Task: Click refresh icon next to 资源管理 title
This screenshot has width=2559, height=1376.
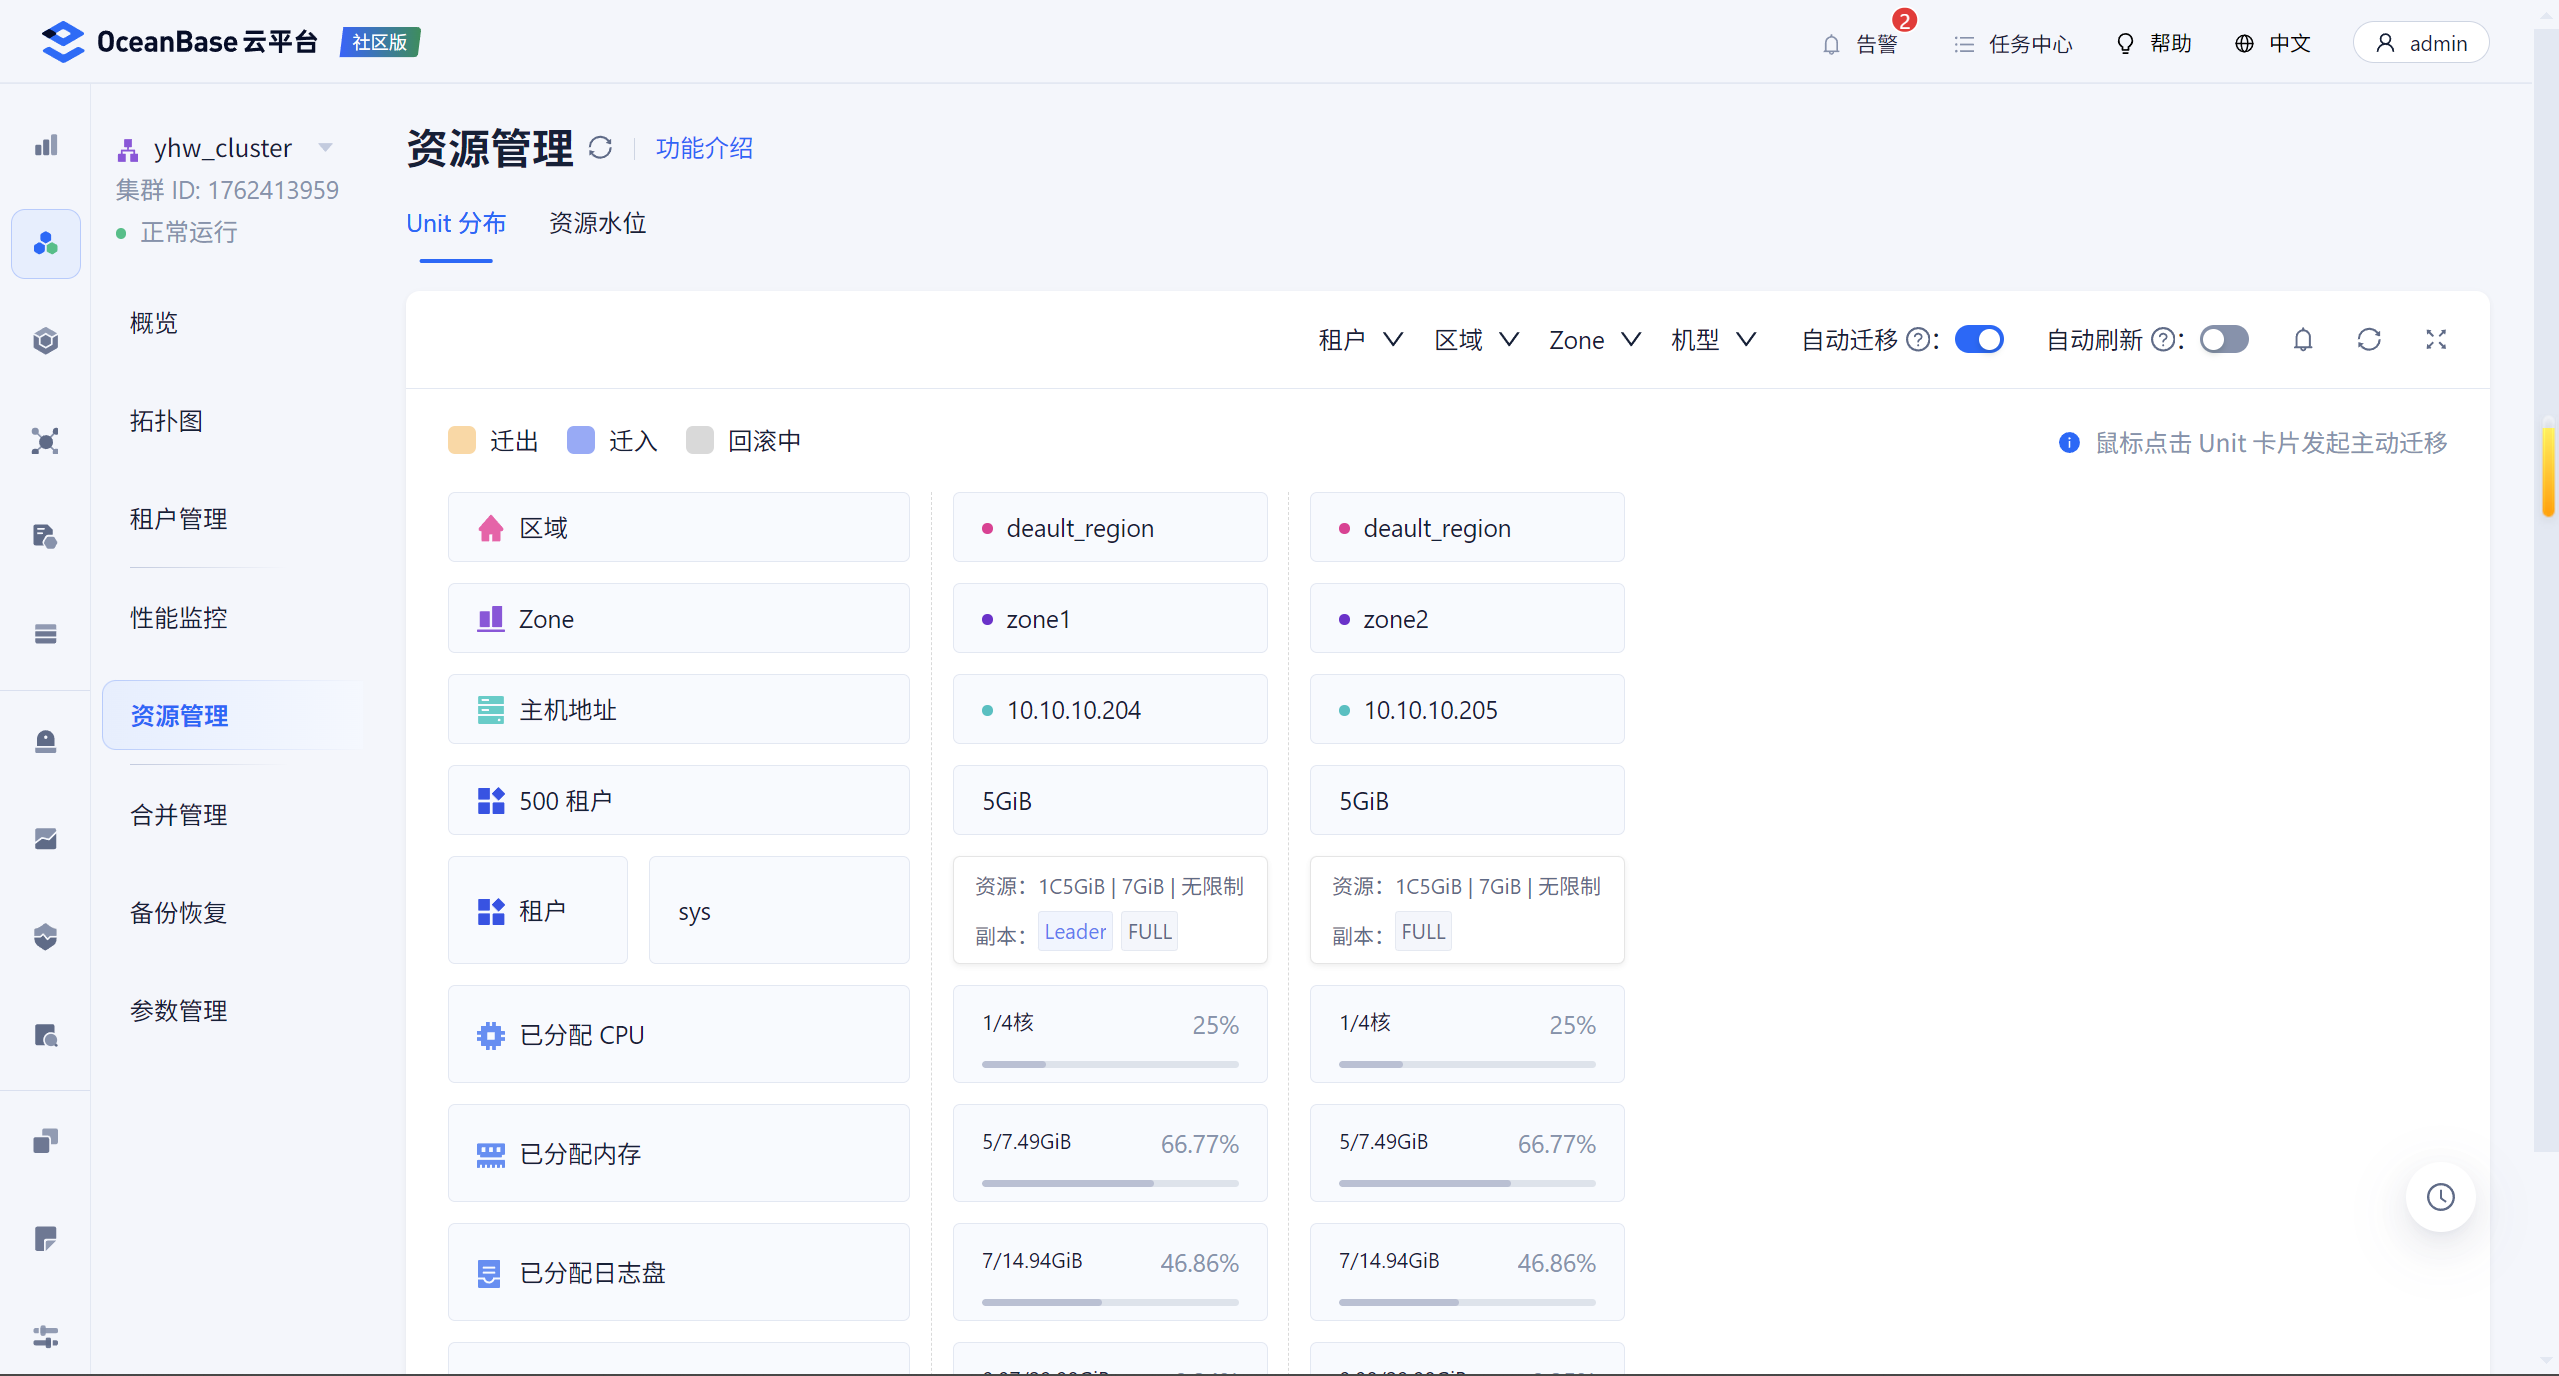Action: 600,148
